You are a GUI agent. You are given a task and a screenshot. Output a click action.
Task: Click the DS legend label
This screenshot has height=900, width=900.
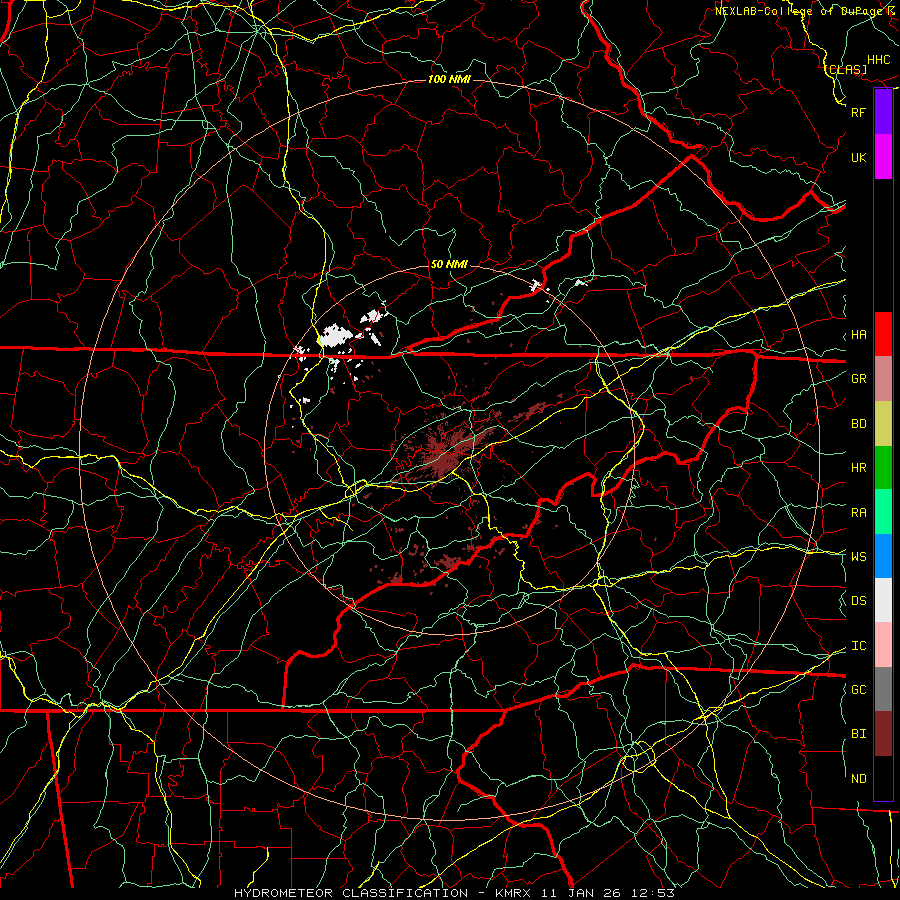[859, 601]
